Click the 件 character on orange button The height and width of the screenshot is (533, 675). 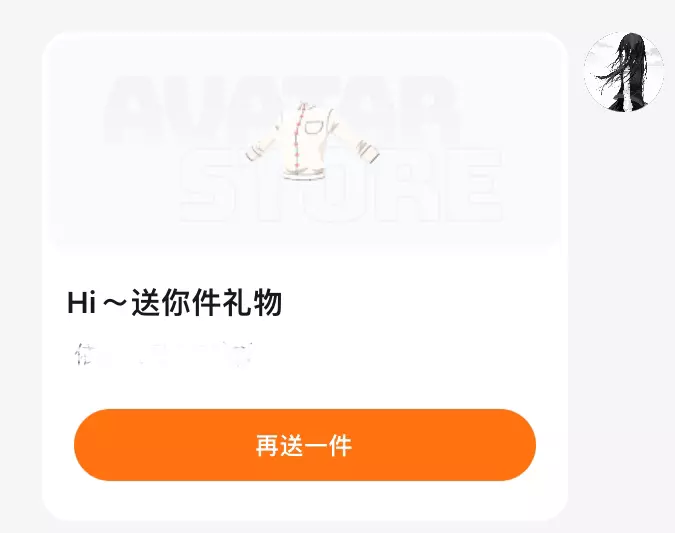(x=341, y=445)
